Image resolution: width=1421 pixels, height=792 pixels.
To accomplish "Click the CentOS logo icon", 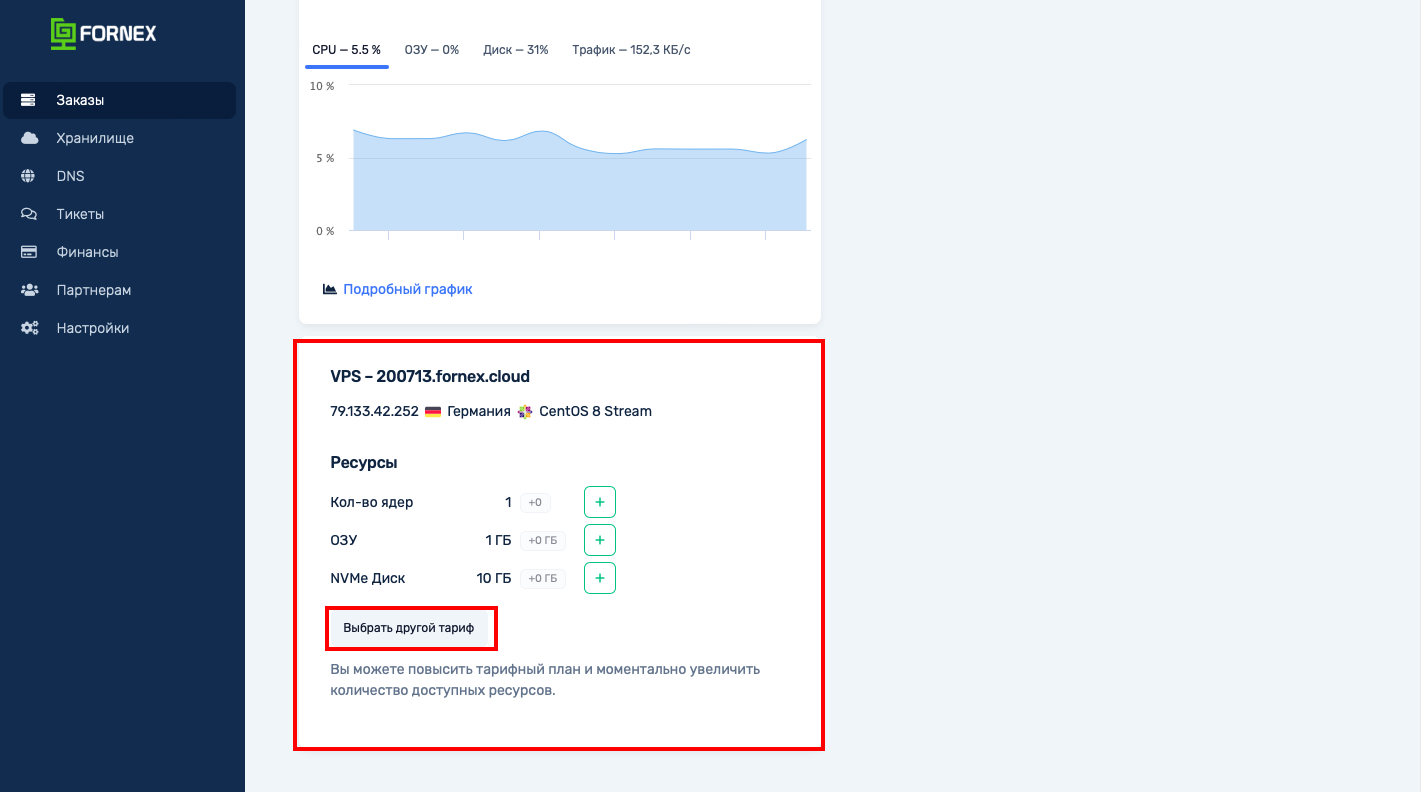I will point(525,411).
